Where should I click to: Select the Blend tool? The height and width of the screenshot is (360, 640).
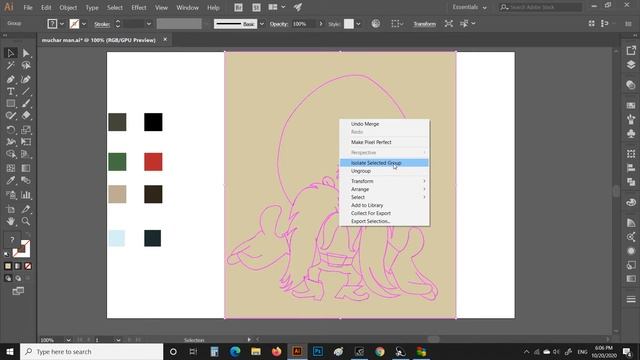pyautogui.click(x=26, y=180)
